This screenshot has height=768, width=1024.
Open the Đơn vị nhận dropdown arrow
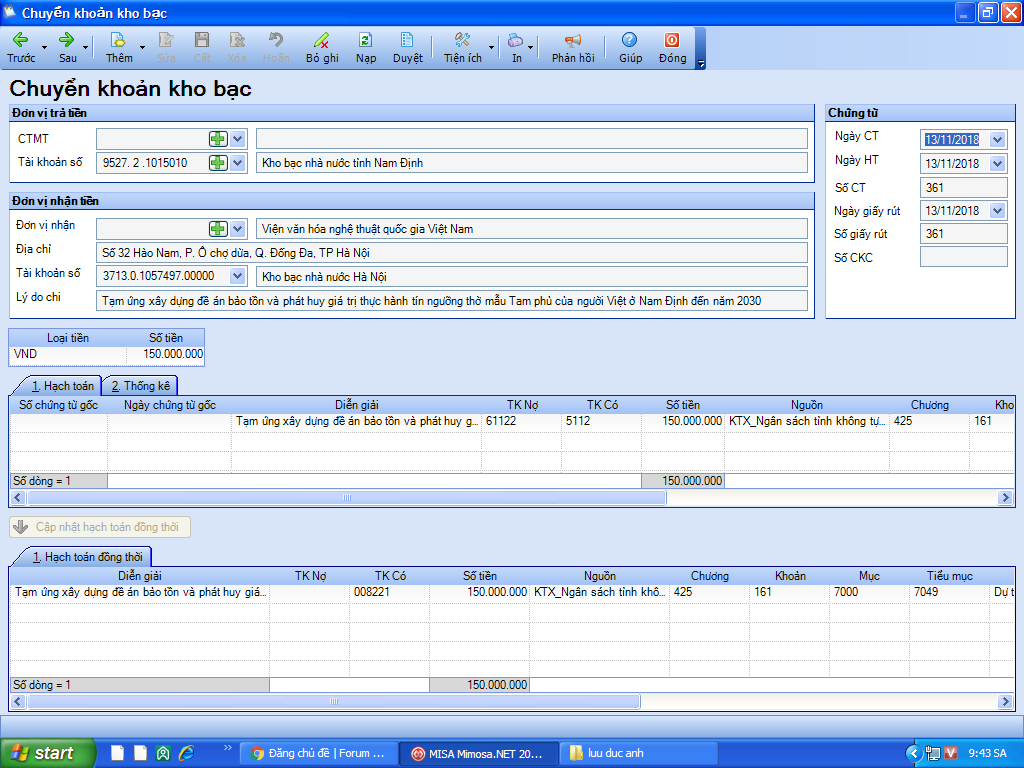click(238, 229)
